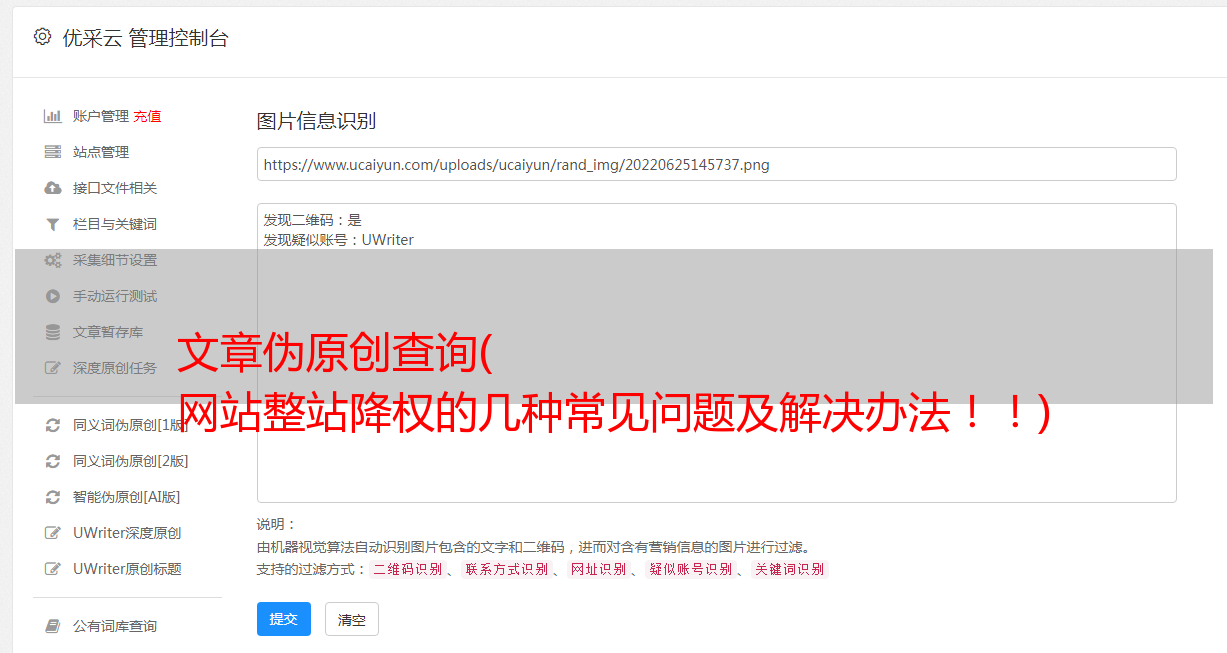Click the refresh icon beside 同义词伪原创[2版]
Image resolution: width=1227 pixels, height=653 pixels.
53,461
